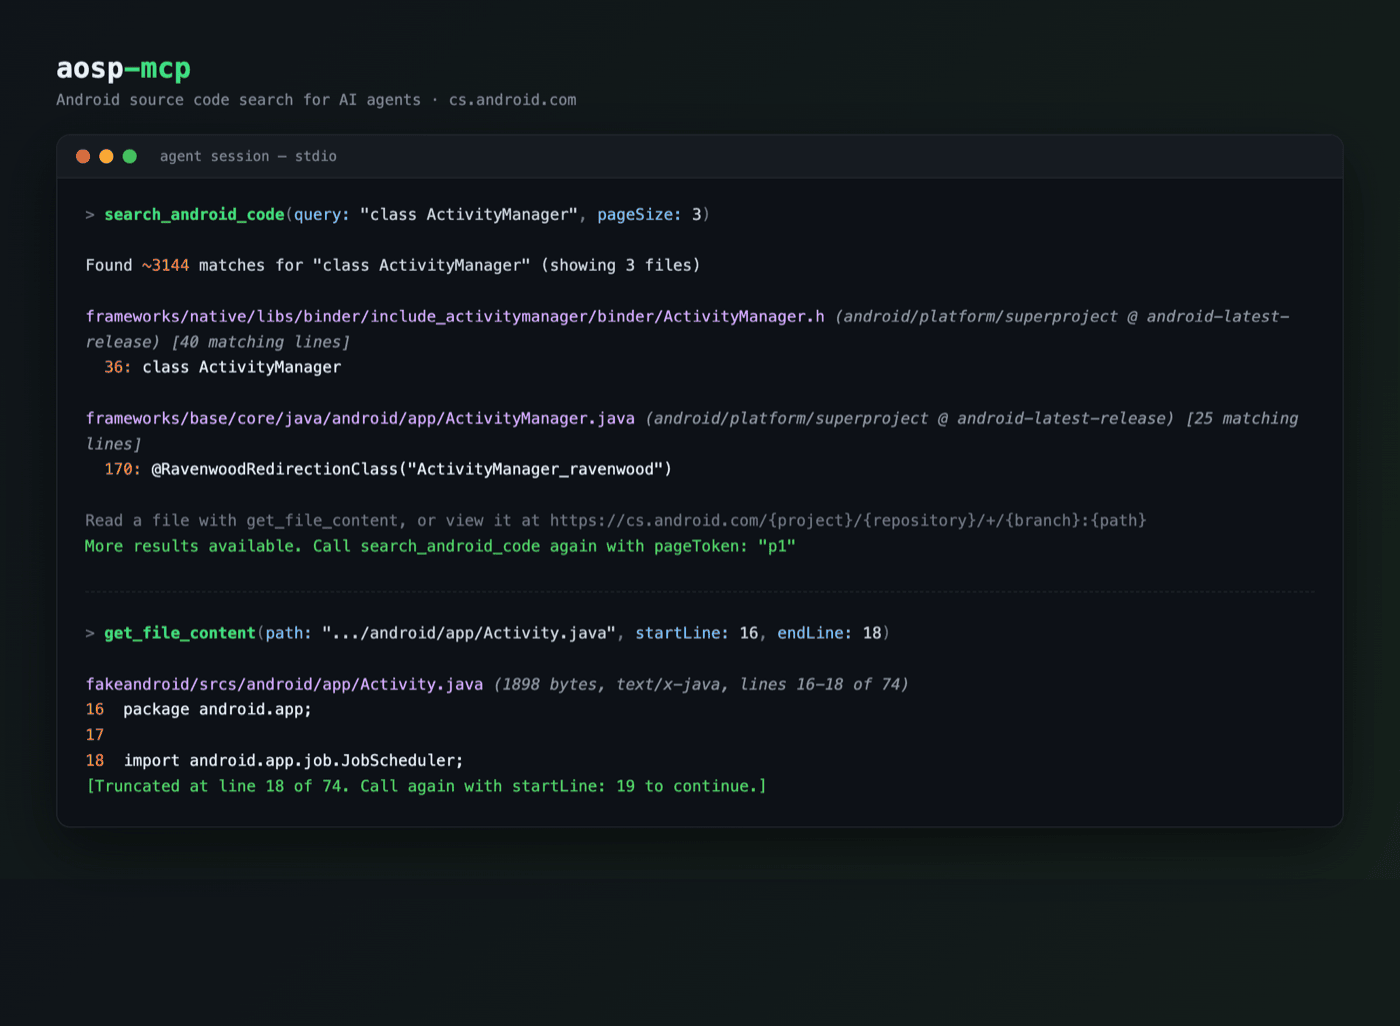
Task: Click the pageSize: parameter label
Action: tap(639, 215)
